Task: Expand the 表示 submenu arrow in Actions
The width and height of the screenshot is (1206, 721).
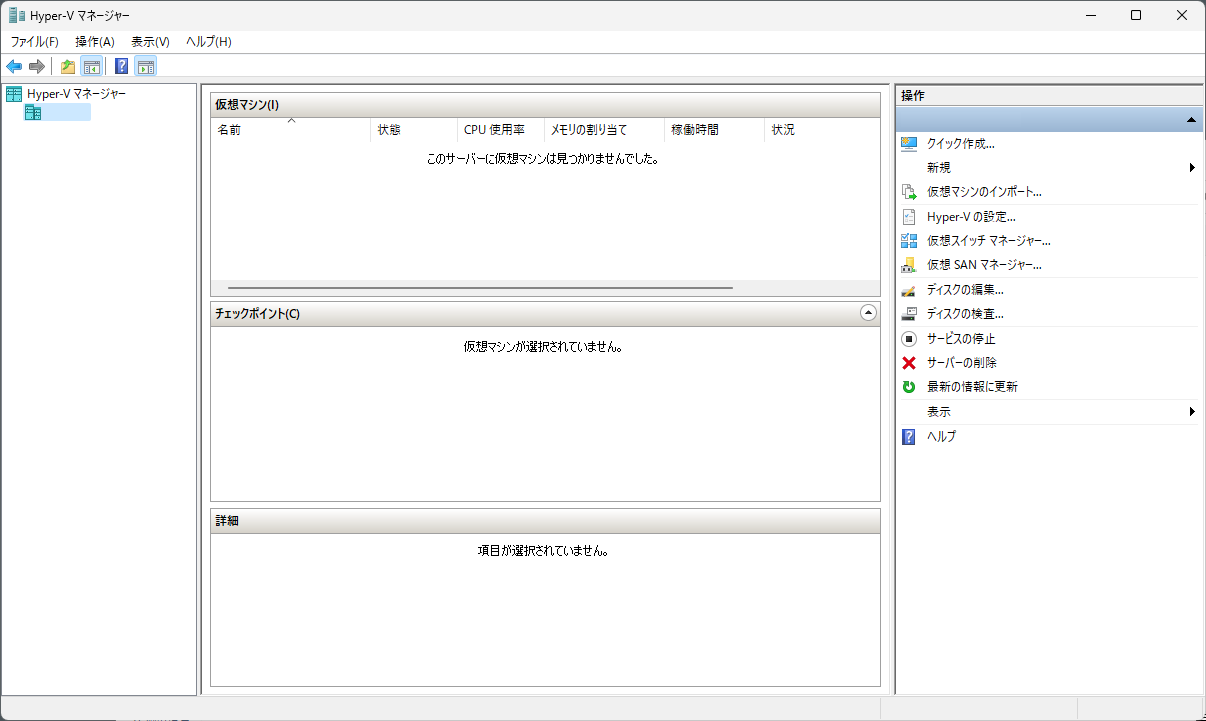Action: tap(1193, 411)
